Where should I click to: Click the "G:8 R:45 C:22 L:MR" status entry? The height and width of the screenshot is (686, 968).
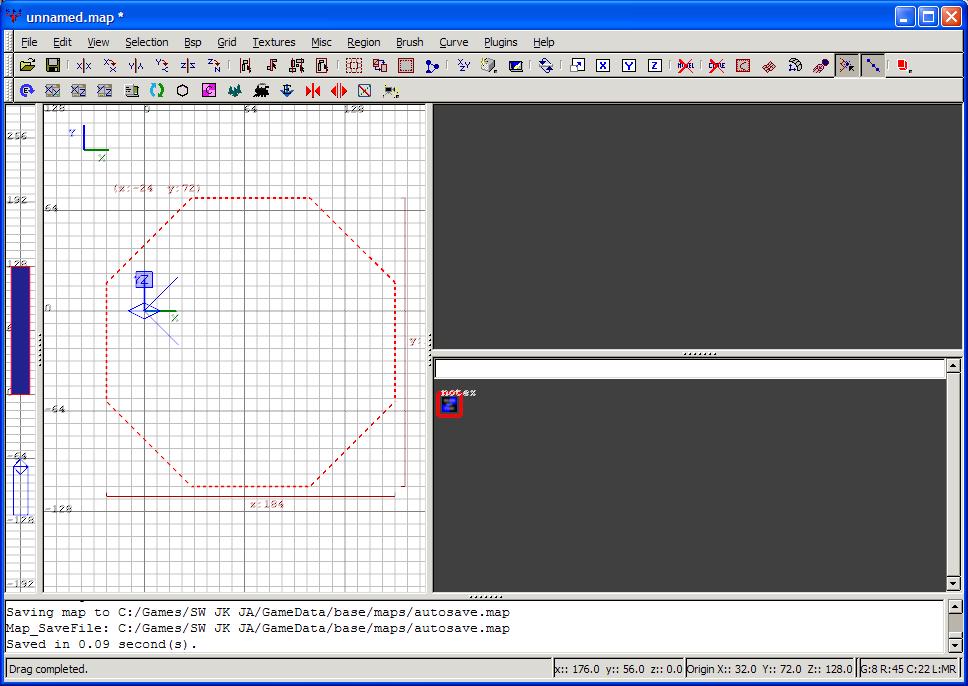pyautogui.click(x=908, y=669)
